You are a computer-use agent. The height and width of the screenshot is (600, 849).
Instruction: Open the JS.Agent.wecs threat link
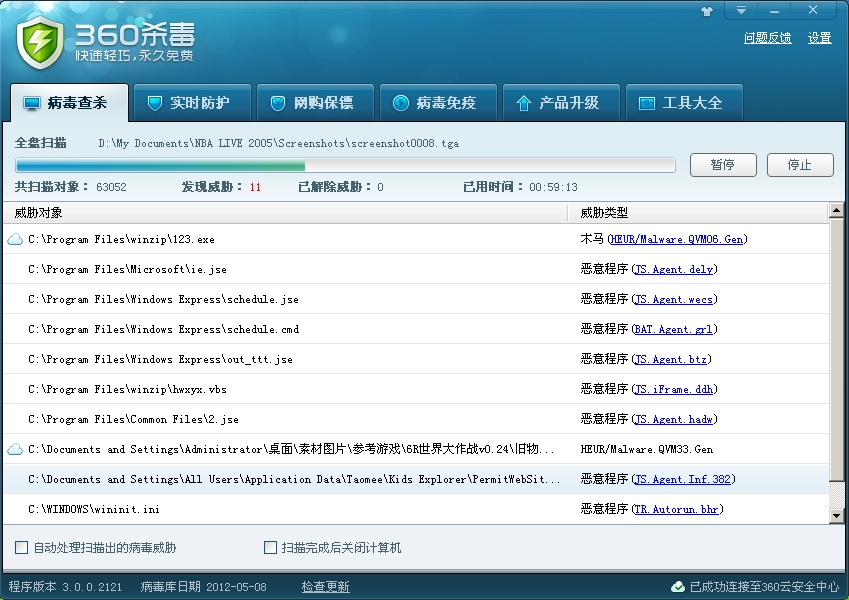(x=674, y=299)
